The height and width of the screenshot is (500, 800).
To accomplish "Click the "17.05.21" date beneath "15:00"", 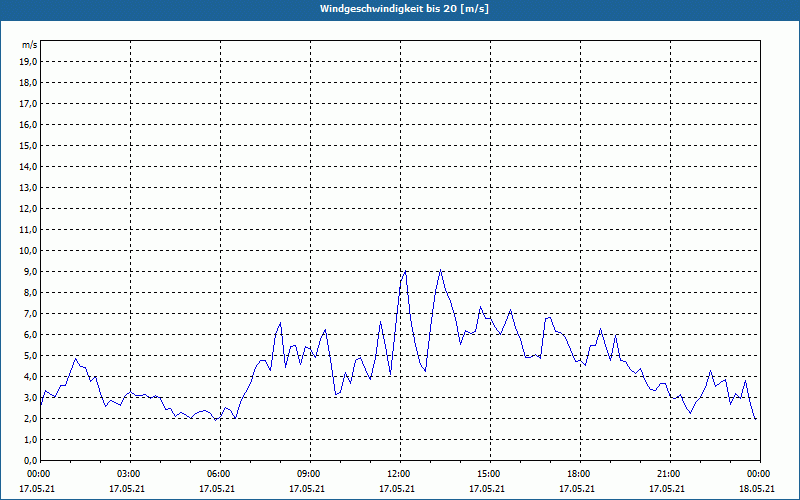I will click(x=487, y=488).
